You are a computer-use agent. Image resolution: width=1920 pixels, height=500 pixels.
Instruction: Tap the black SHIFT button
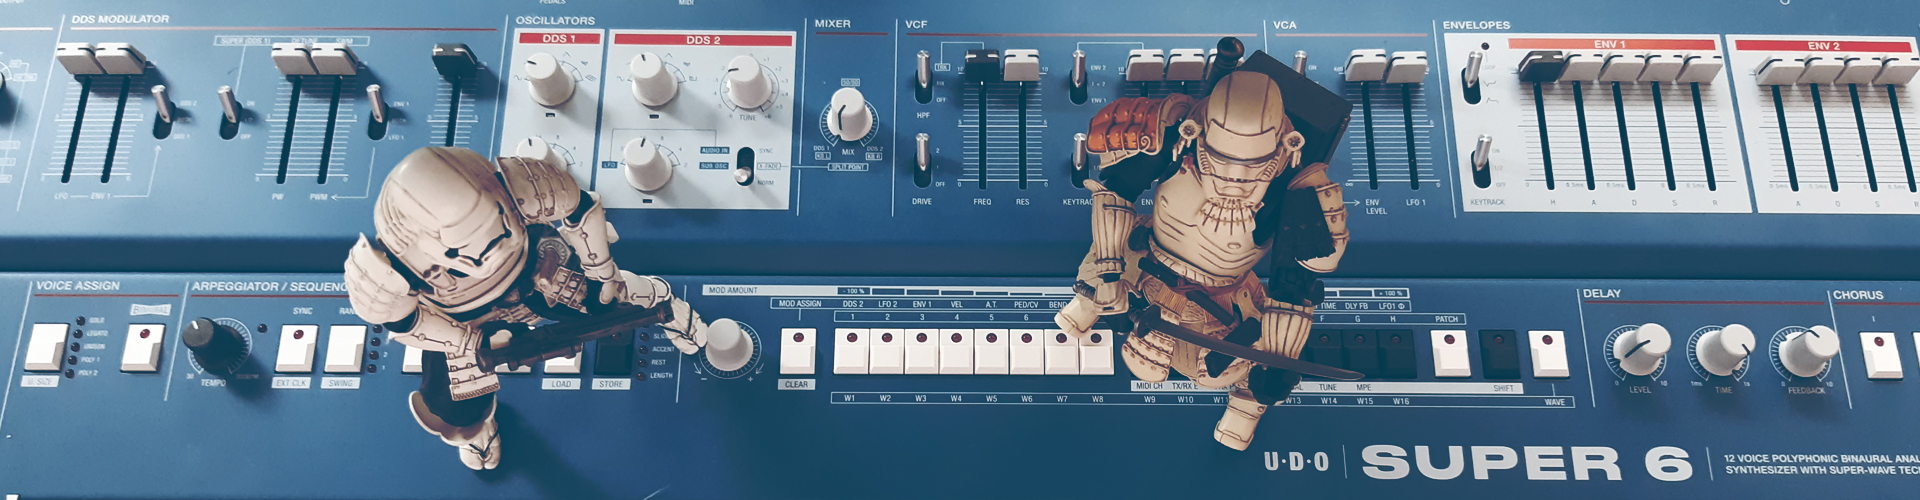[x=1499, y=353]
